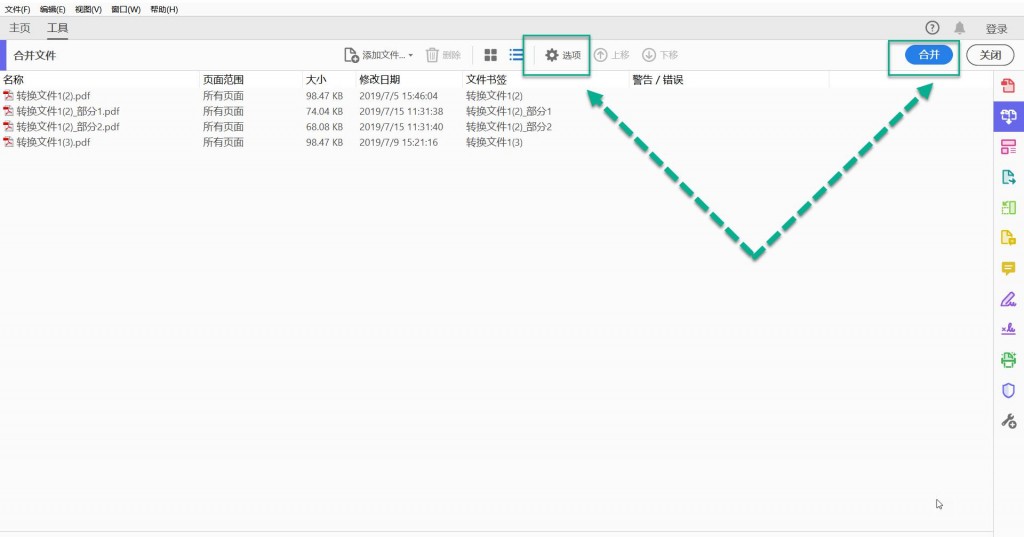This screenshot has height=537, width=1024.
Task: Click the size value 74.04 KB
Action: click(325, 111)
